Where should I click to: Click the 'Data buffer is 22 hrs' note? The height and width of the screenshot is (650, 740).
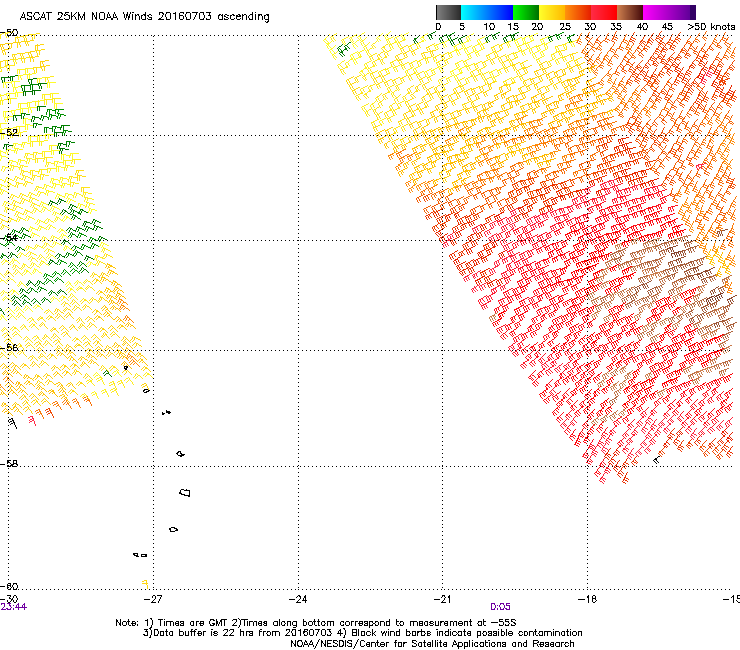click(x=363, y=633)
